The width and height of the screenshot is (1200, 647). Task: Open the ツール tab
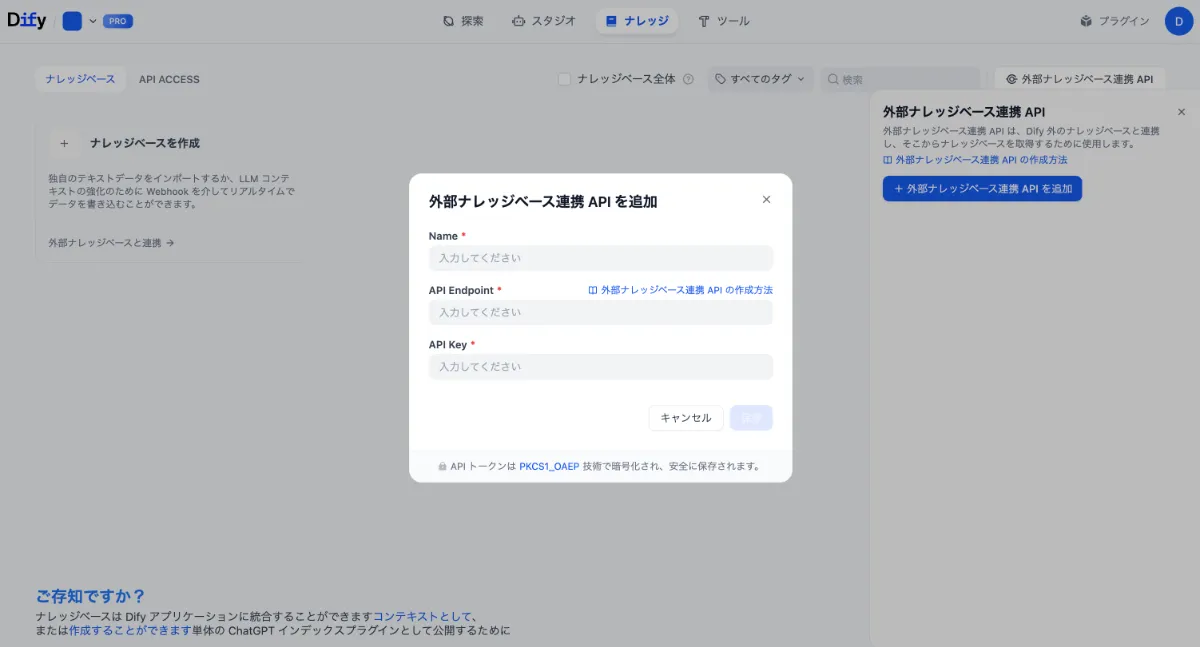tap(724, 21)
